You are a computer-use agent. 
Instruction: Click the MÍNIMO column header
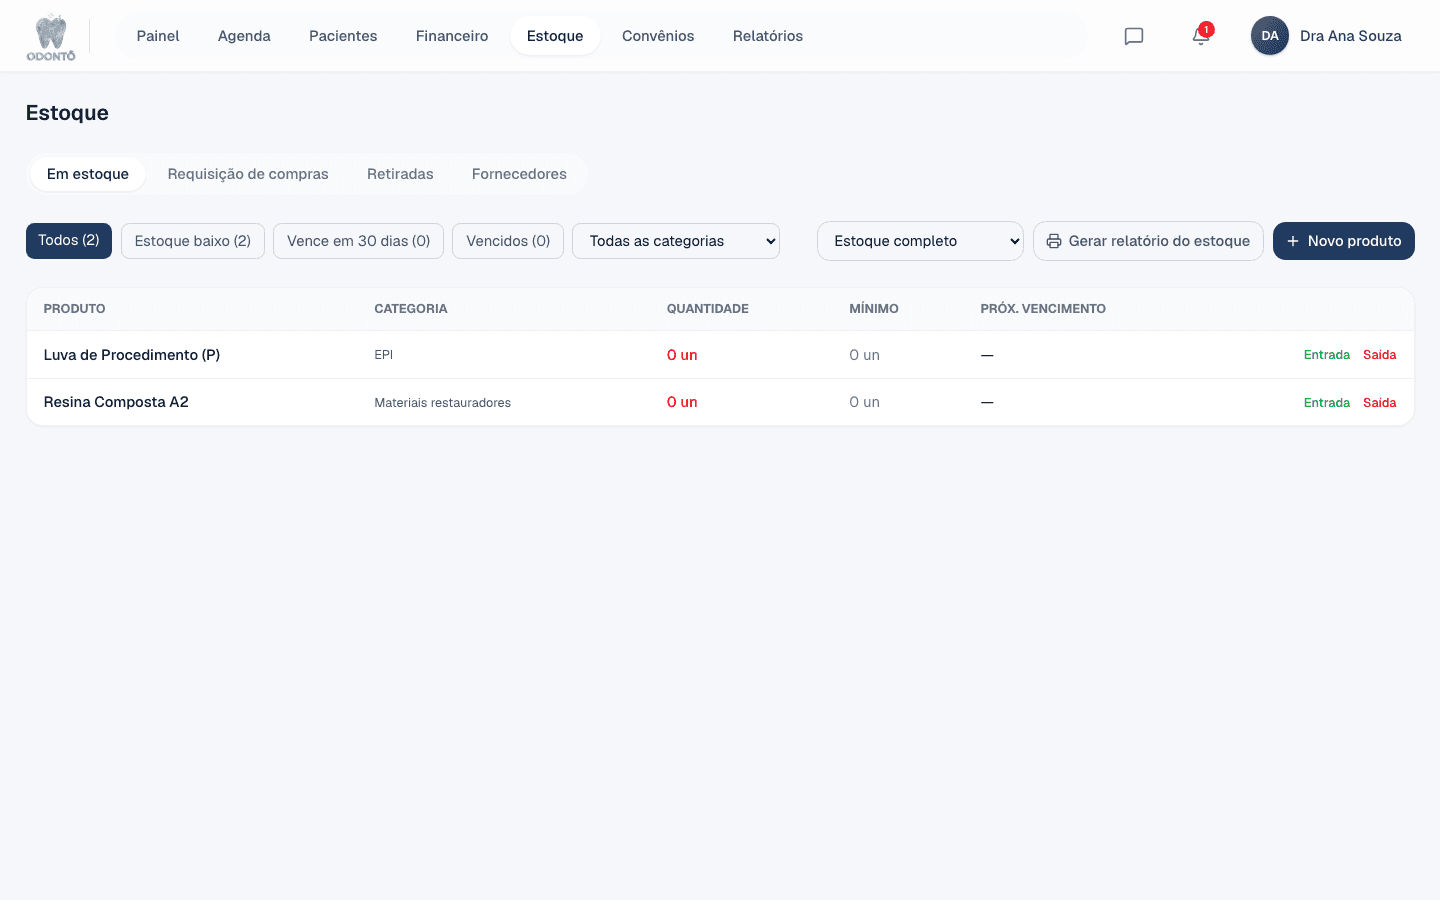pos(874,309)
